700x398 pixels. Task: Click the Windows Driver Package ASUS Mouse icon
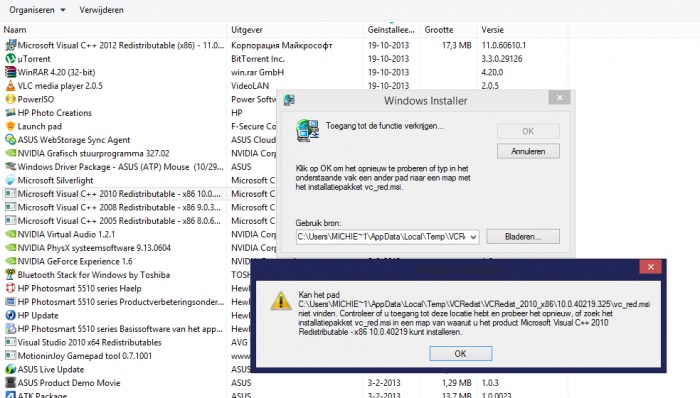click(x=10, y=166)
